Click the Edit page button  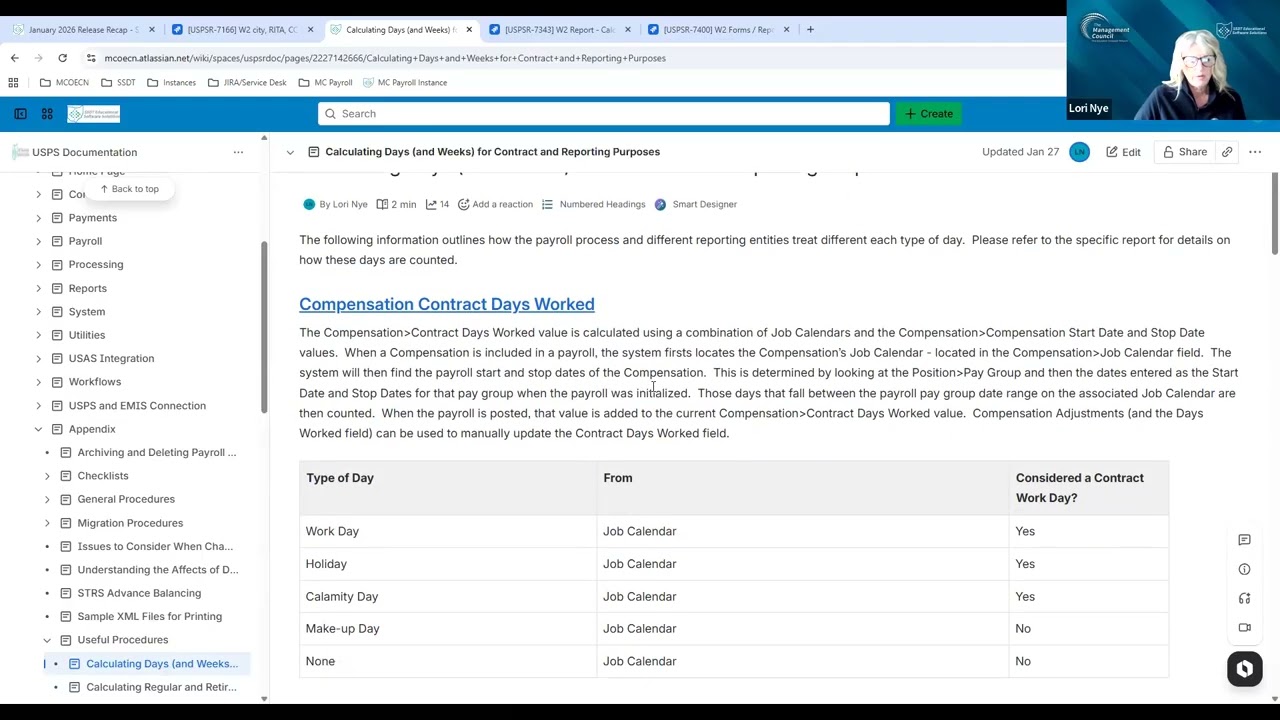tap(1123, 152)
